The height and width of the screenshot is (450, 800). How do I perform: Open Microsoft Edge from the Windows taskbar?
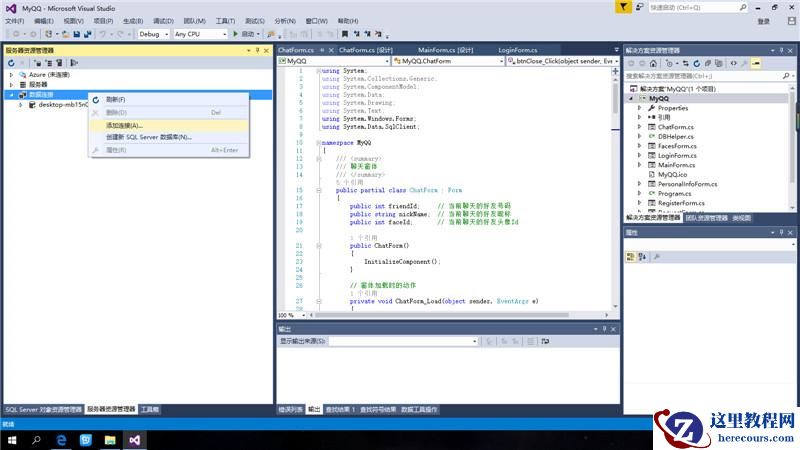pyautogui.click(x=61, y=439)
